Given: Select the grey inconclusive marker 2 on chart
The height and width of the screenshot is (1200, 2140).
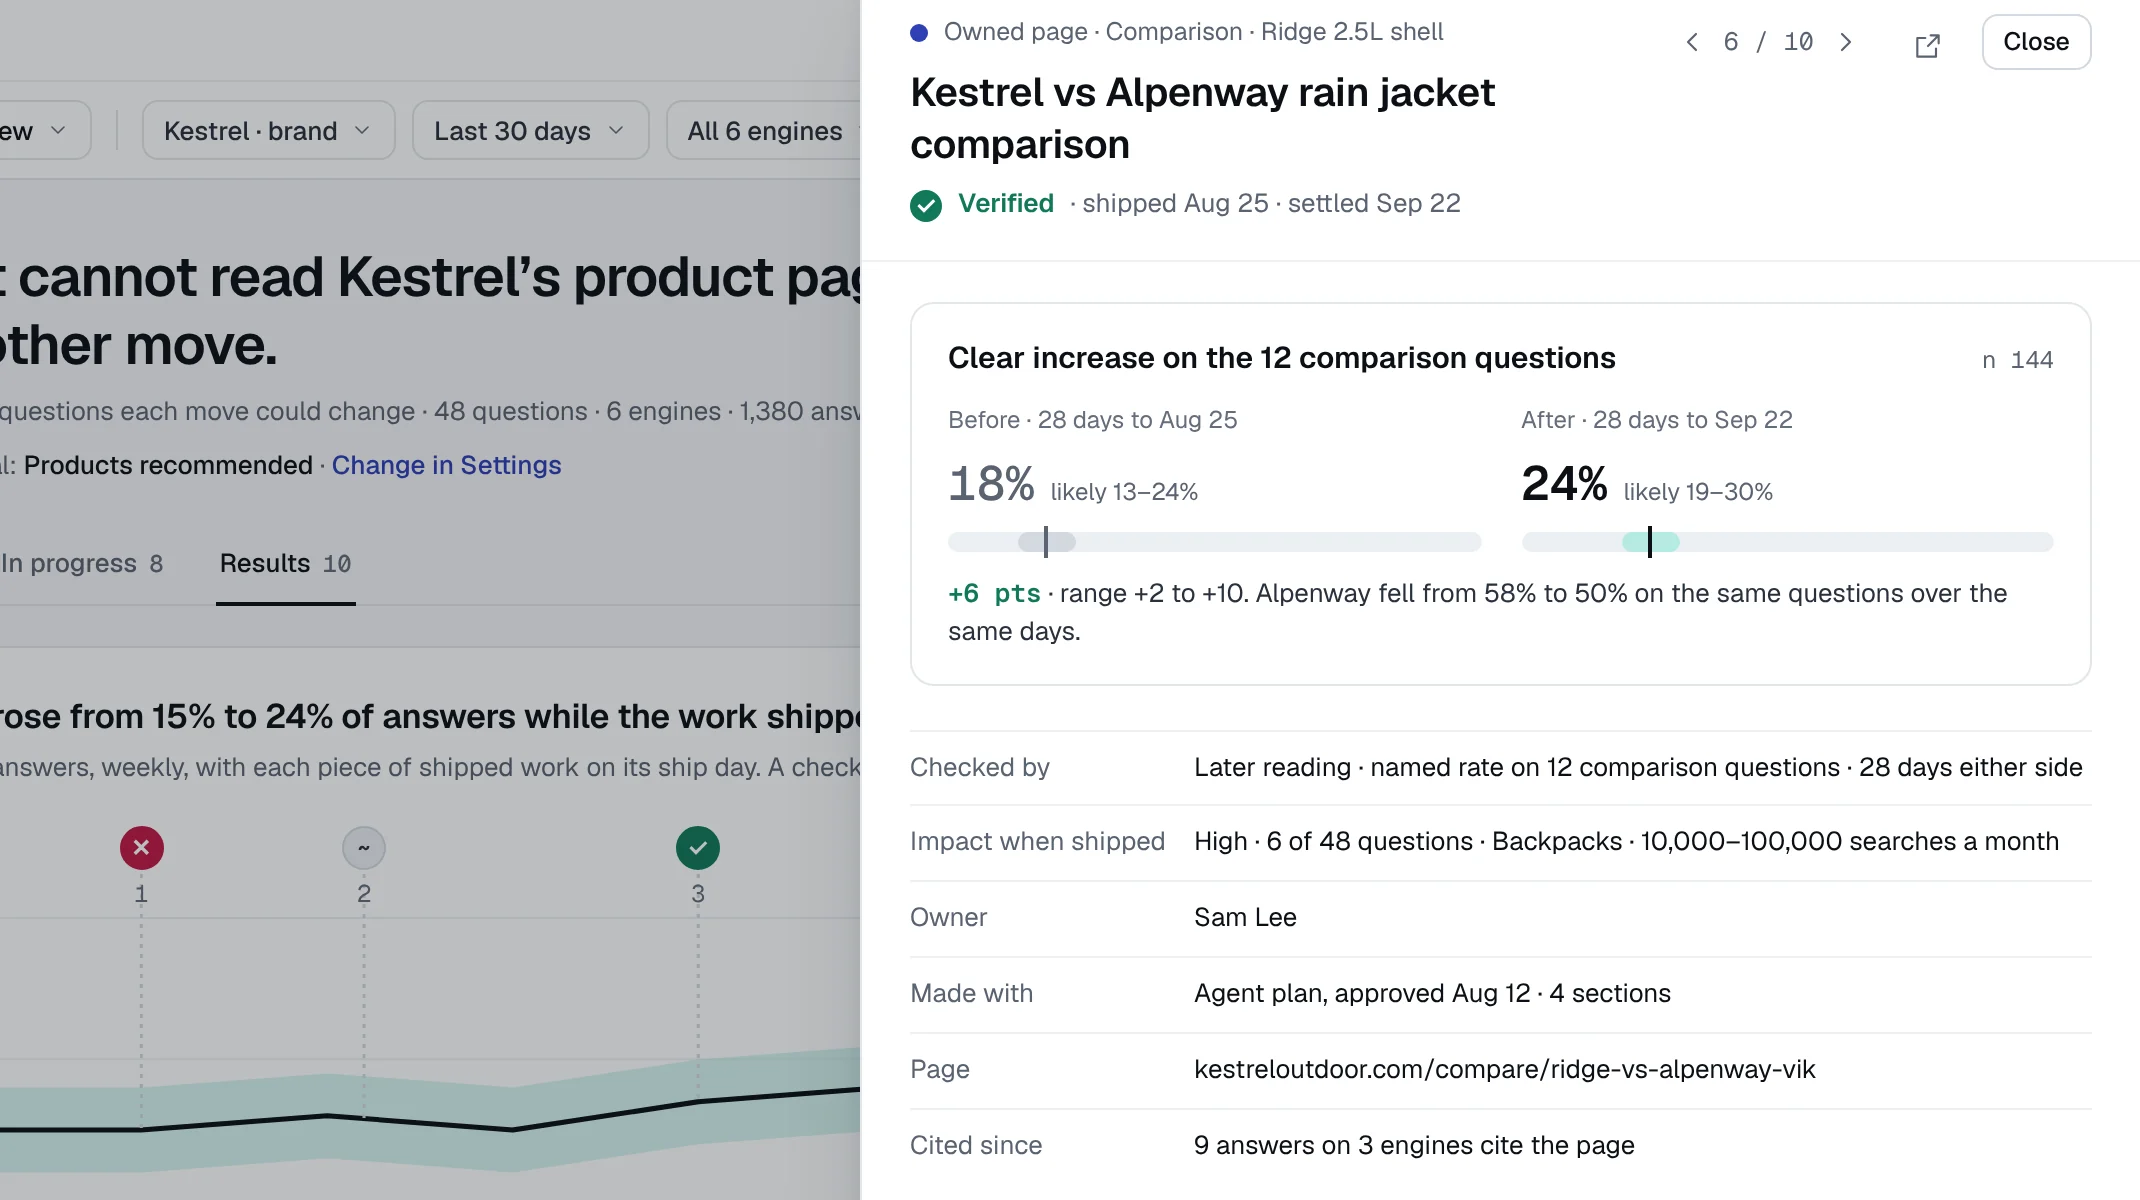Looking at the screenshot, I should (x=364, y=848).
